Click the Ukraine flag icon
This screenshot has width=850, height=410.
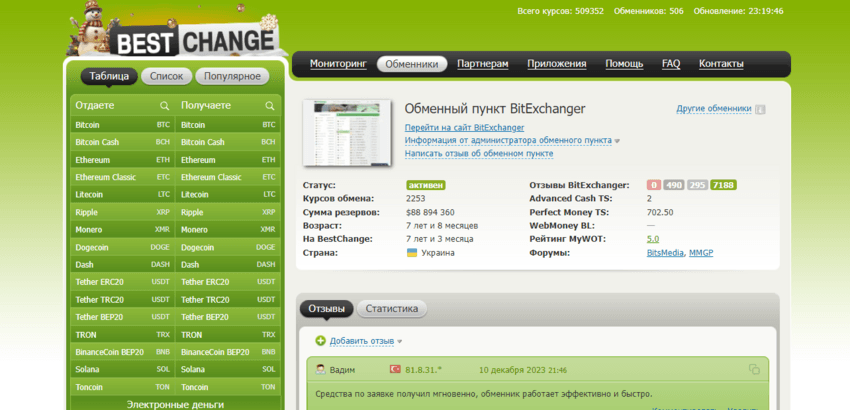411,253
